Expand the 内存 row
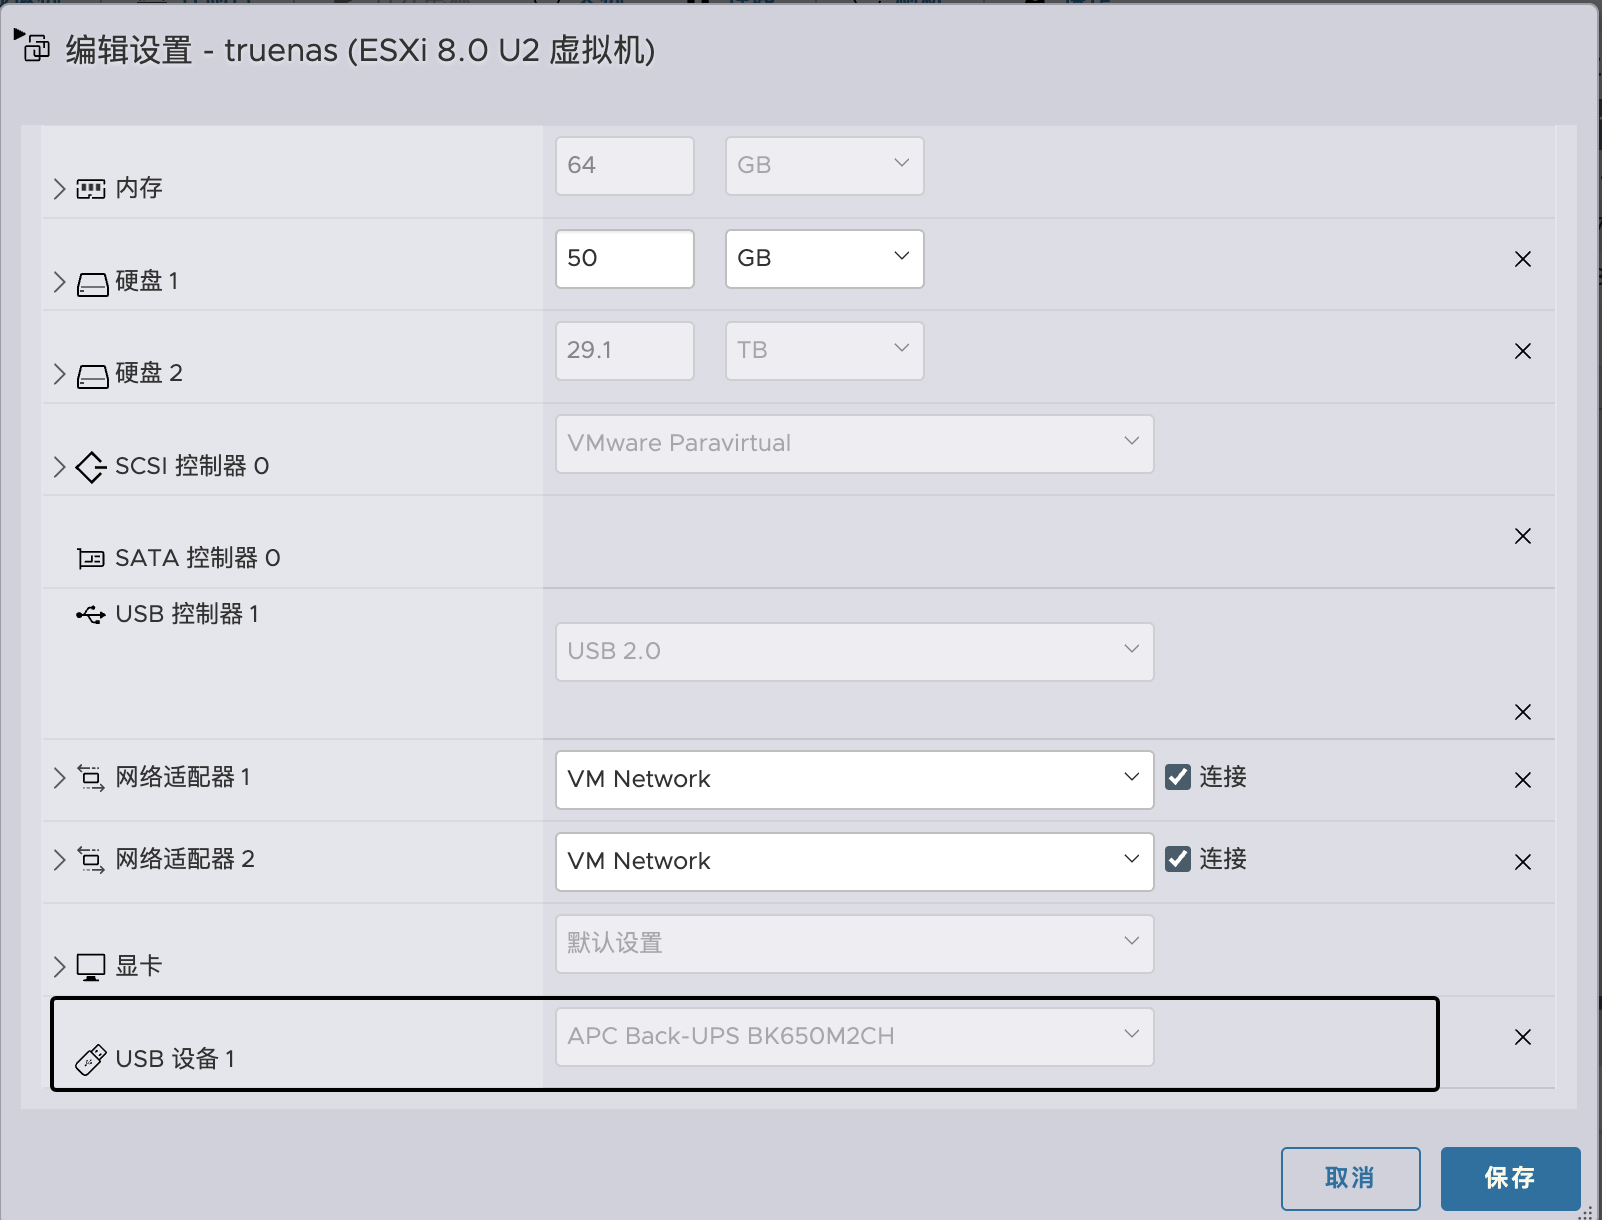The width and height of the screenshot is (1602, 1220). coord(59,189)
